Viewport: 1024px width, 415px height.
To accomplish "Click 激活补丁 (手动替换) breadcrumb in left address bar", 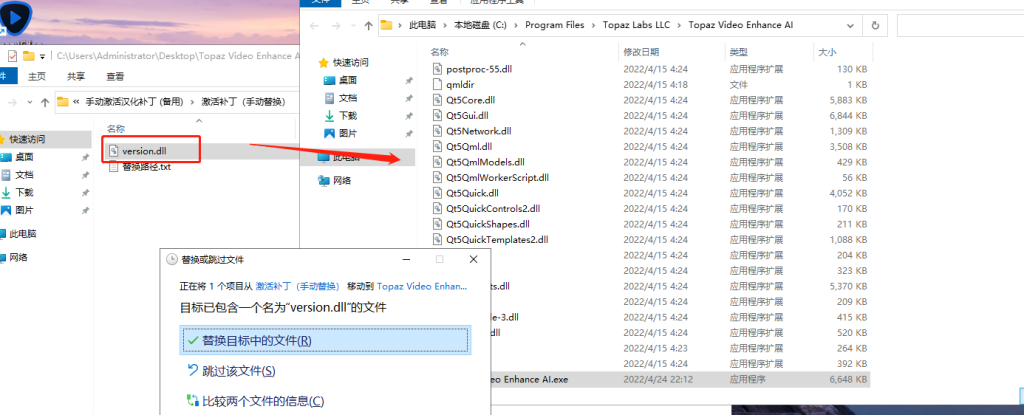I will click(244, 102).
